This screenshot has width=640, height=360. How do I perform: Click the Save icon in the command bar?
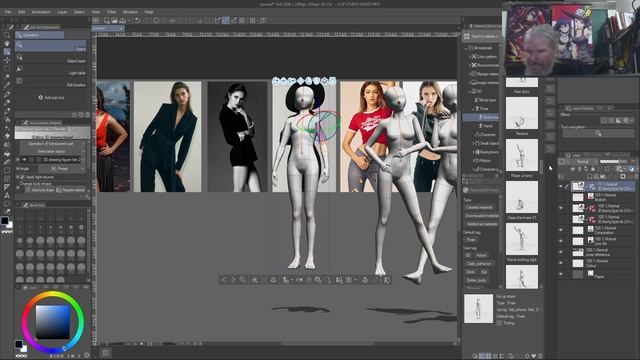(122, 20)
